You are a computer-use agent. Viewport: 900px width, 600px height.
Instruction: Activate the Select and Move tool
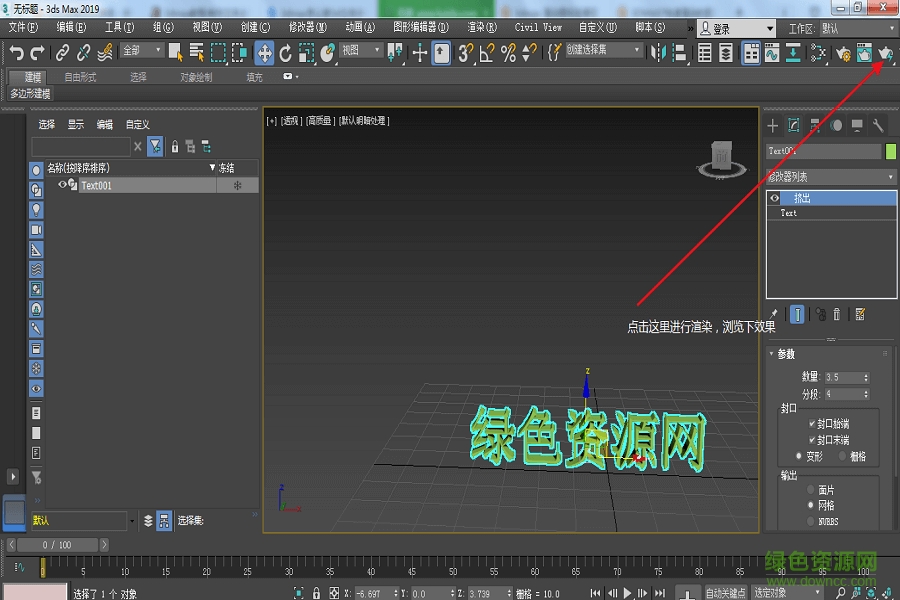[x=265, y=54]
